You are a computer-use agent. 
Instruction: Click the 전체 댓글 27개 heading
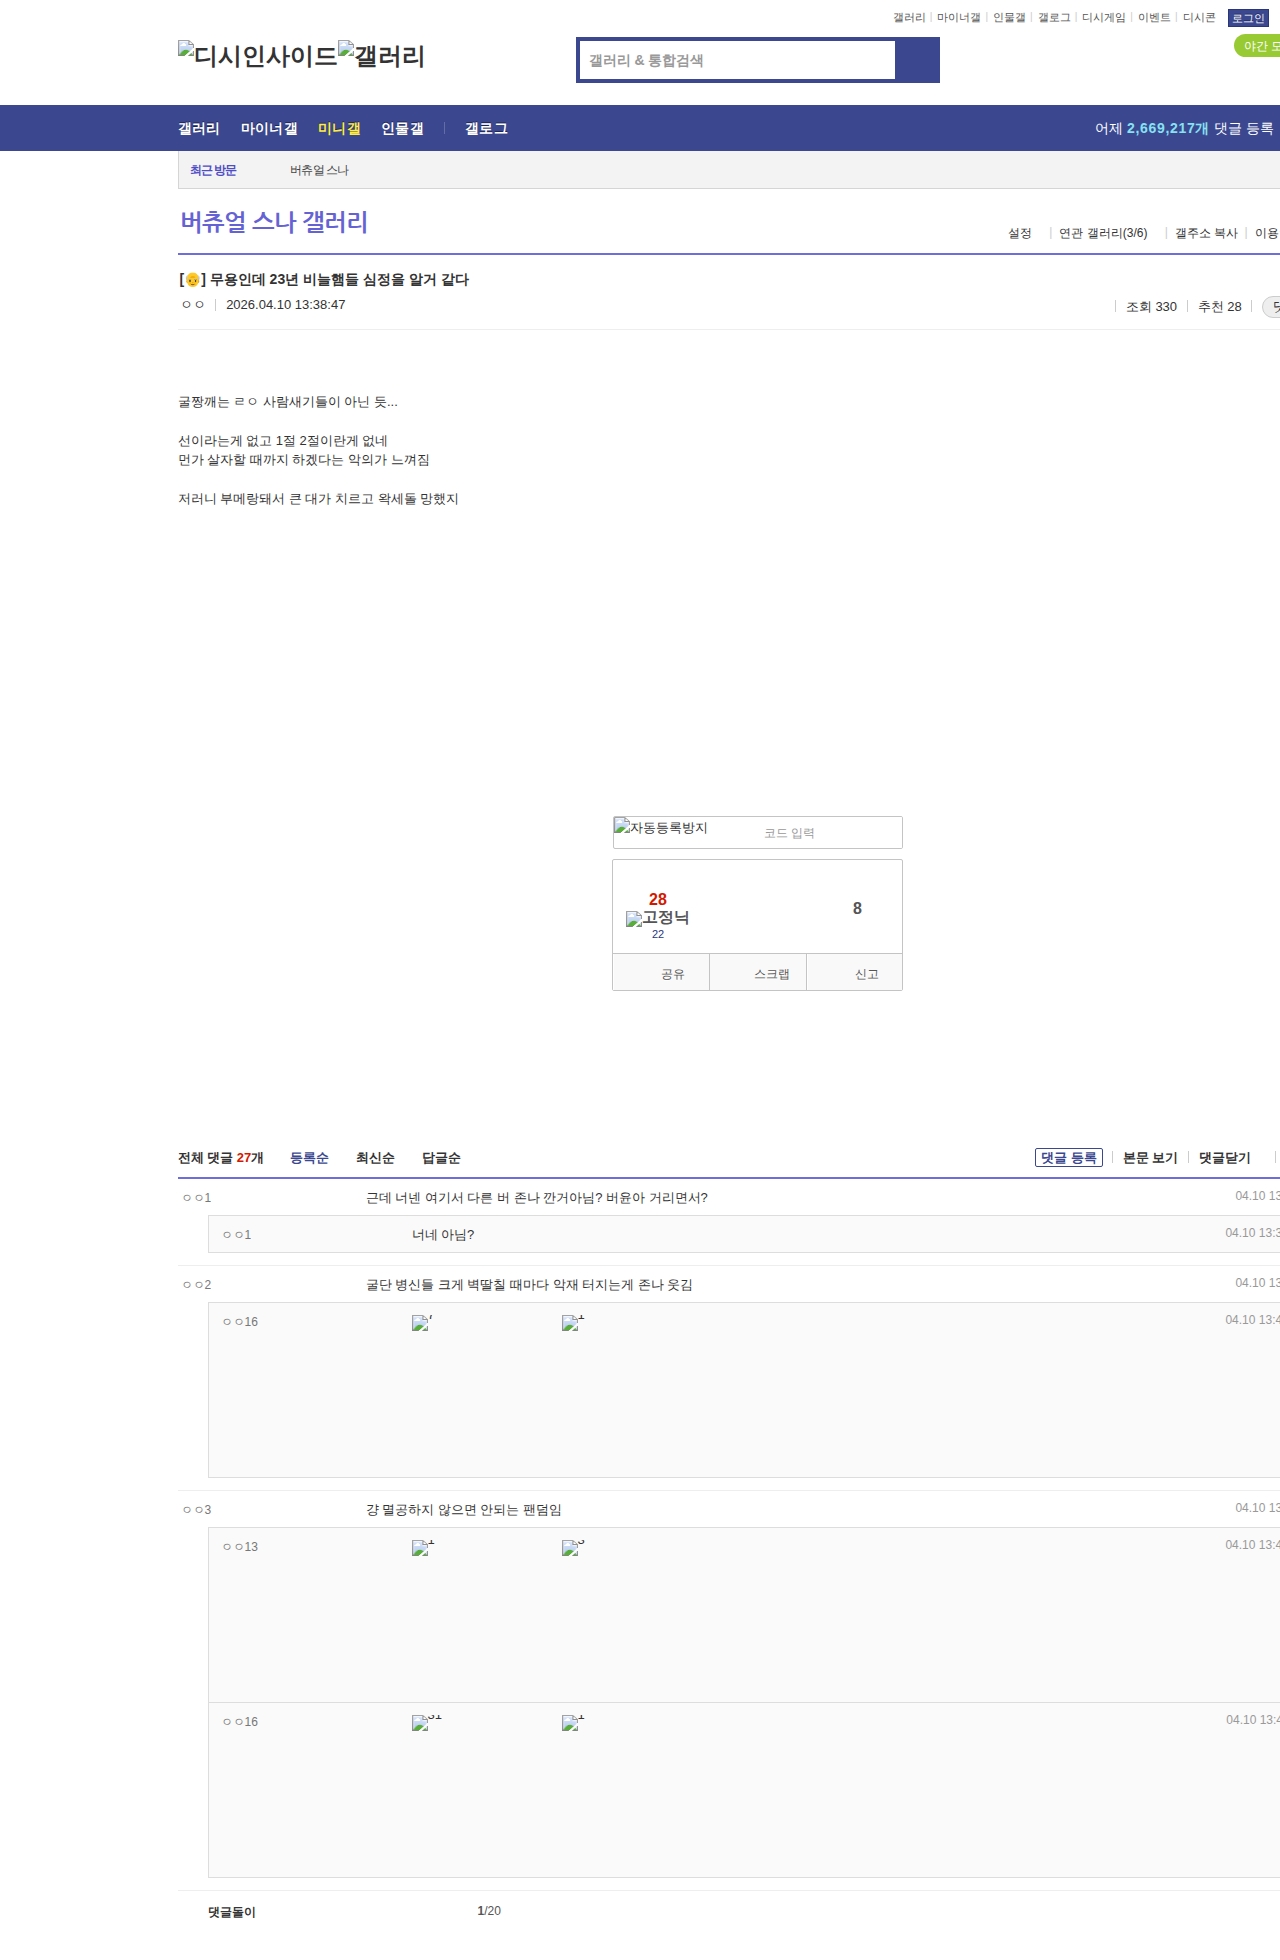click(x=221, y=1158)
